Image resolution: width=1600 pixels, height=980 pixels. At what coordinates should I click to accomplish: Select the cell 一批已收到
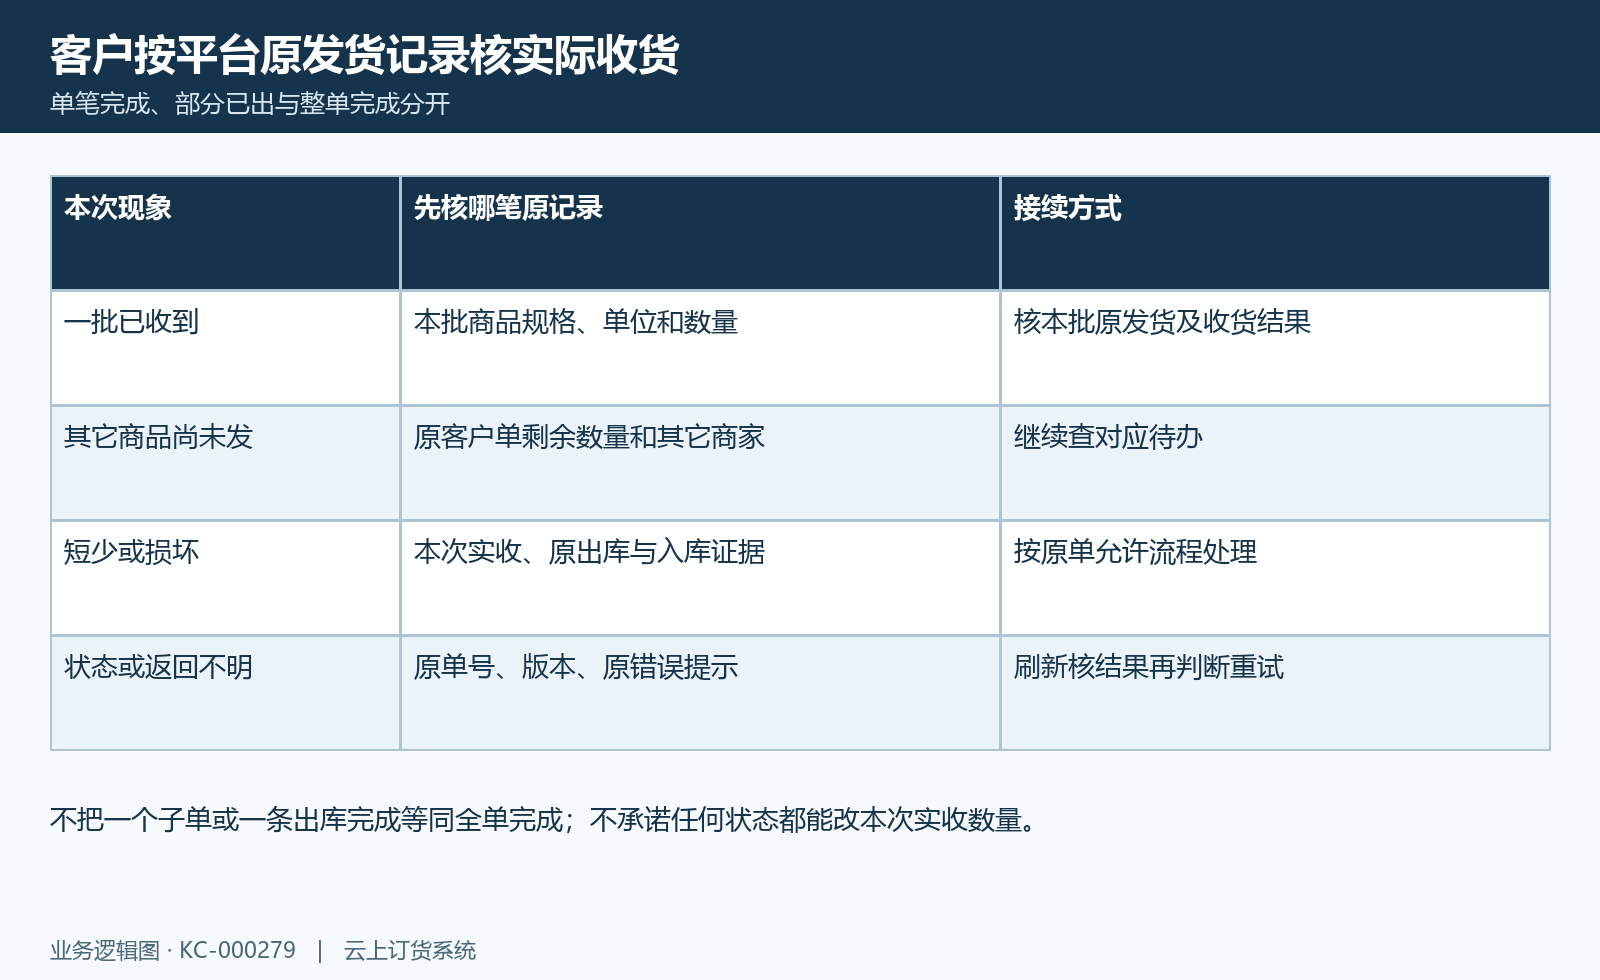pos(226,348)
